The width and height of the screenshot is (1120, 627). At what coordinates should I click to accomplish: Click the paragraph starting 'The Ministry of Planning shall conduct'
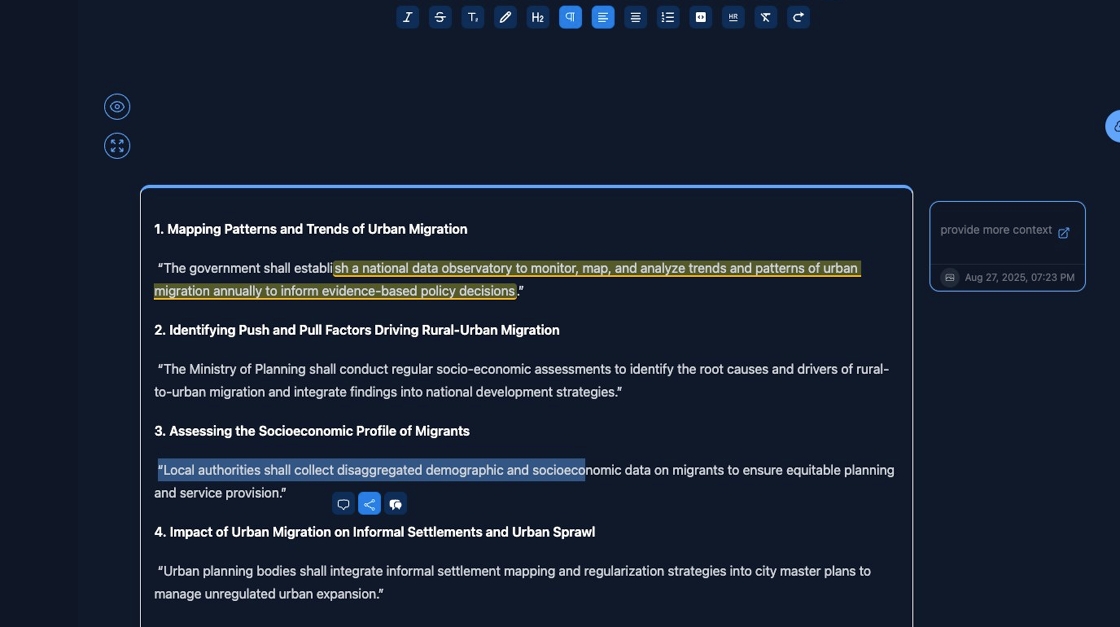pos(521,381)
